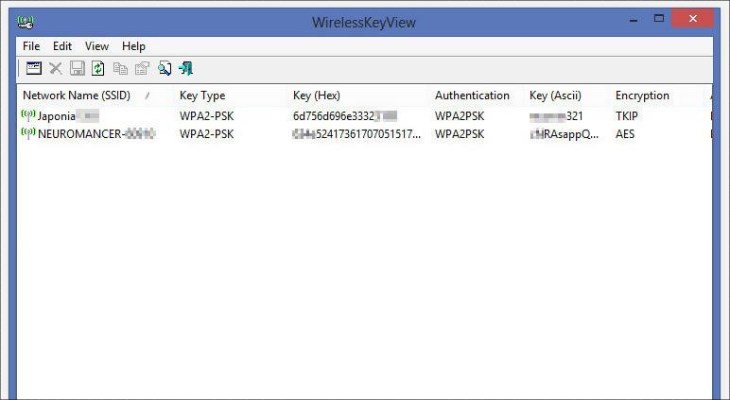Open the Help menu
Screen dimensions: 730x400
tap(134, 46)
